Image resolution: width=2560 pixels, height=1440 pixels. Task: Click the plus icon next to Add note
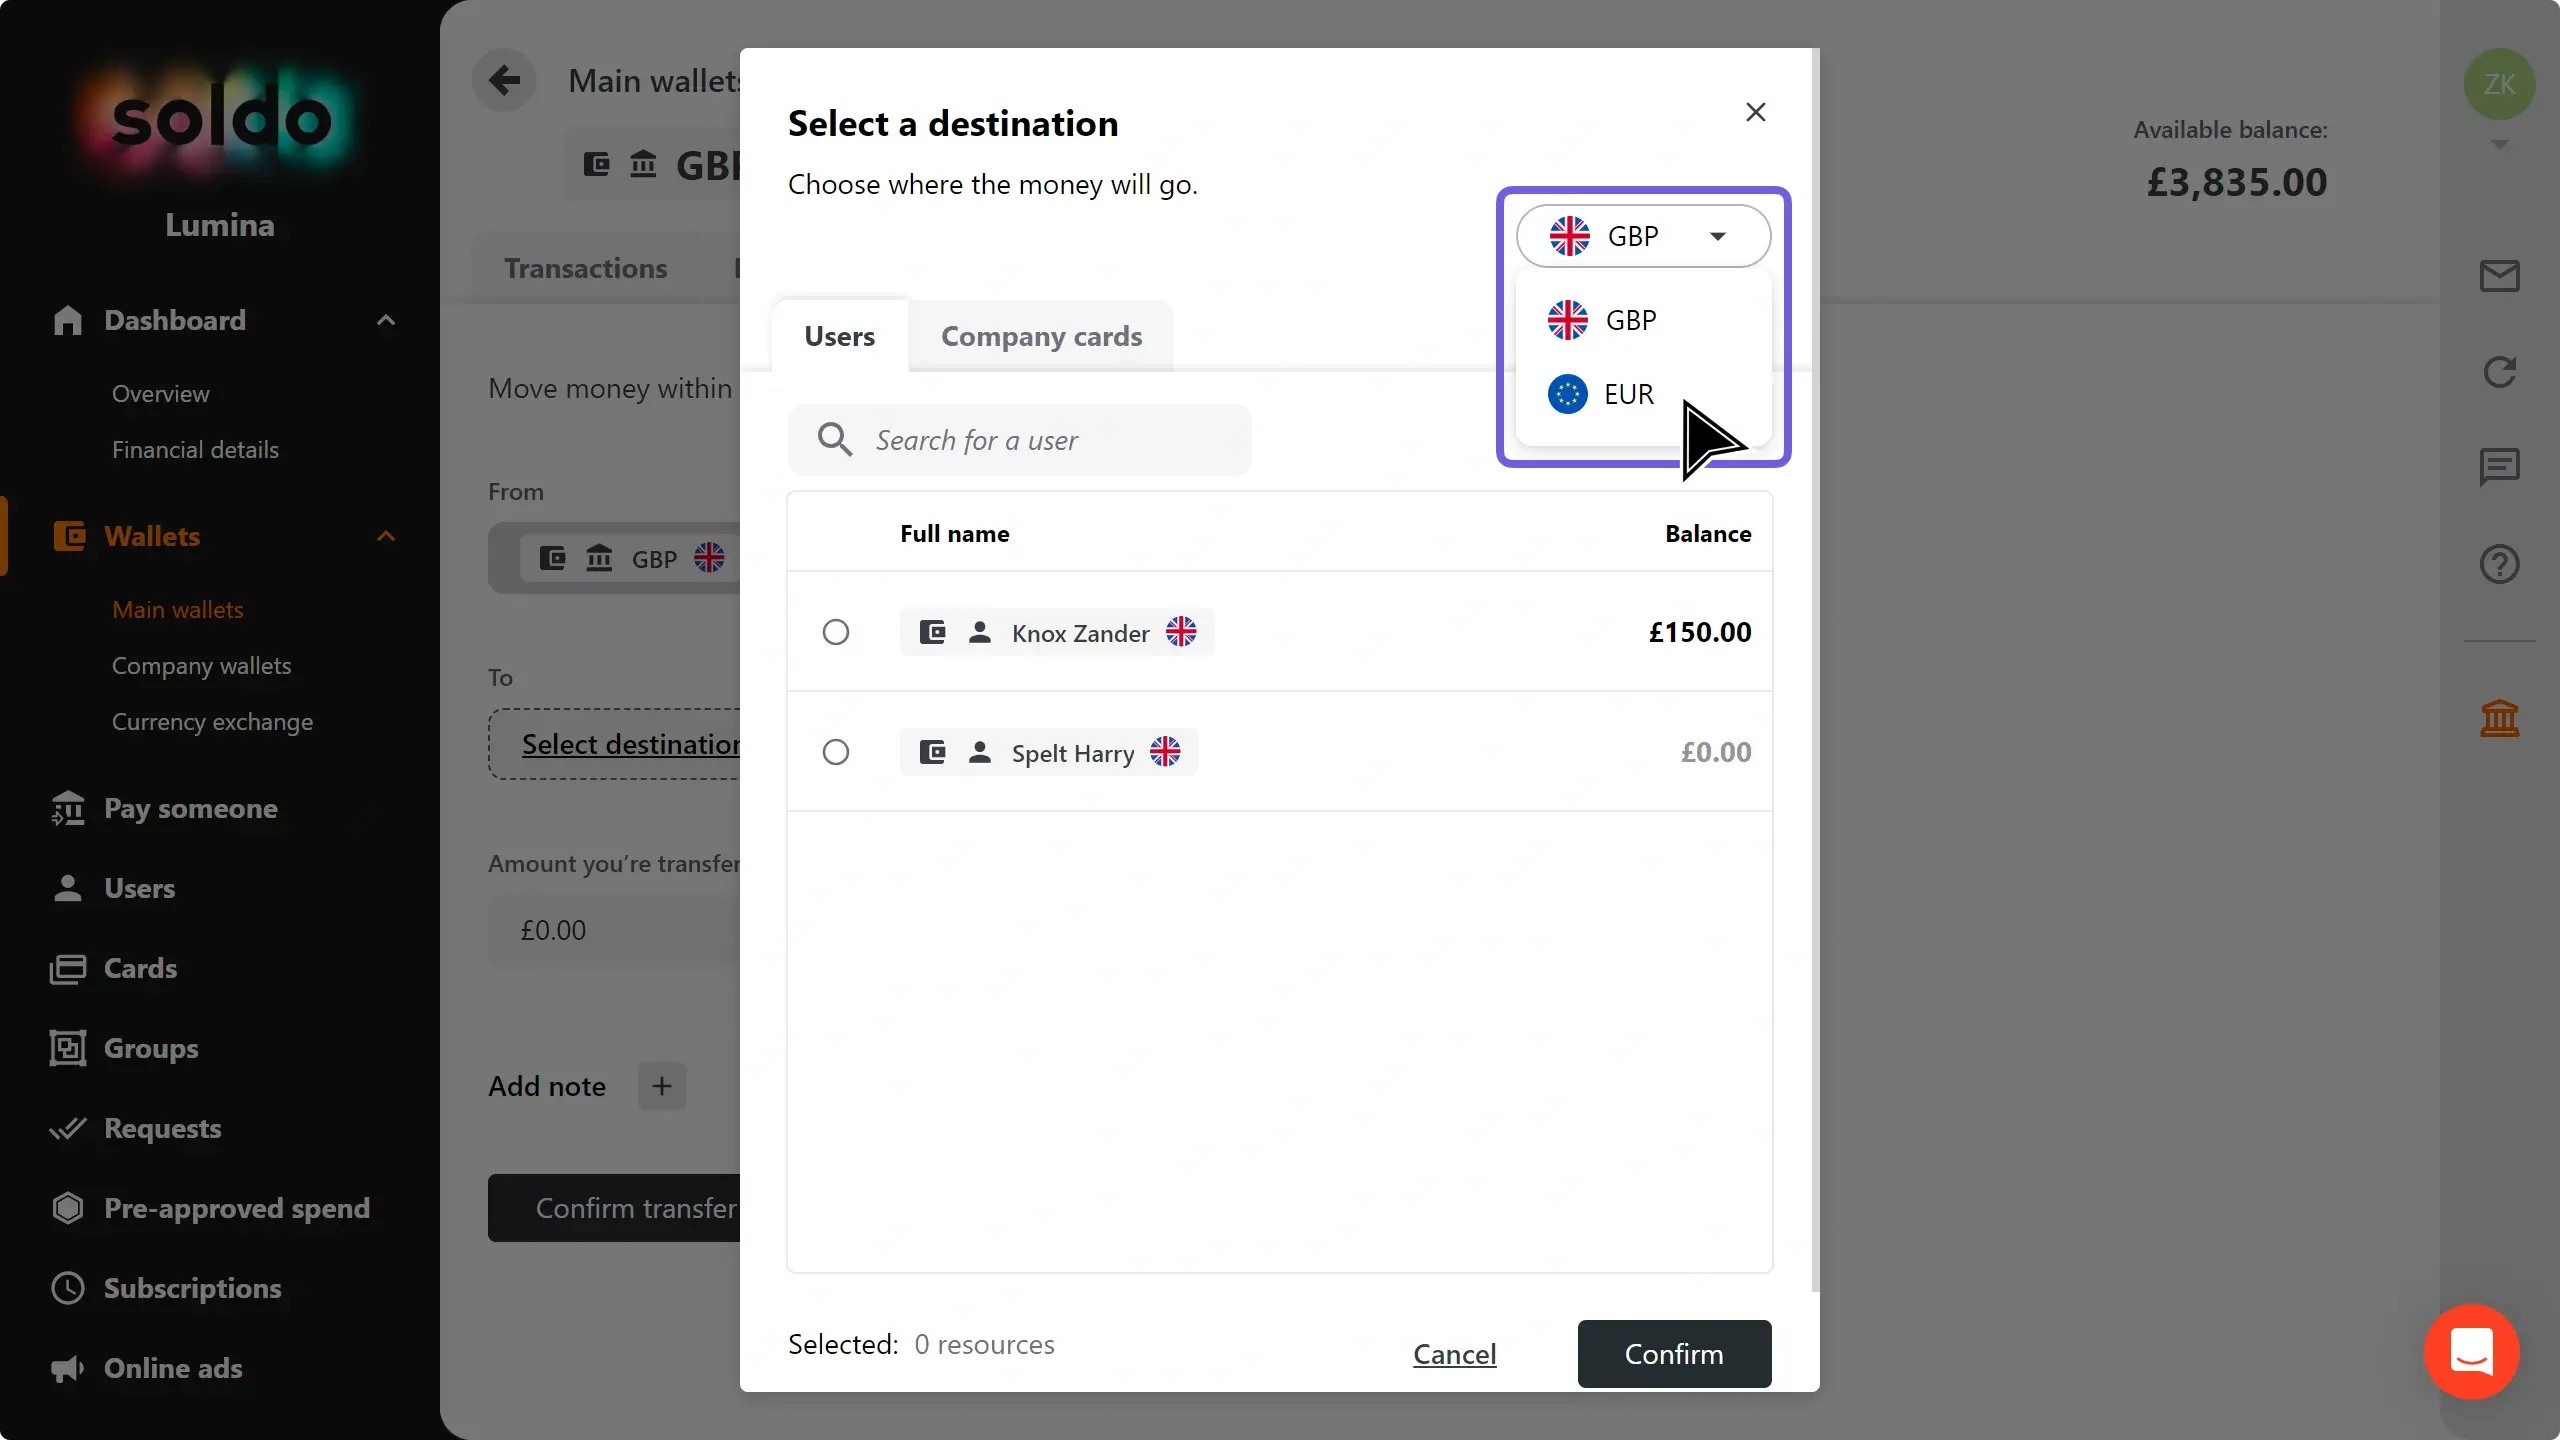coord(662,1086)
